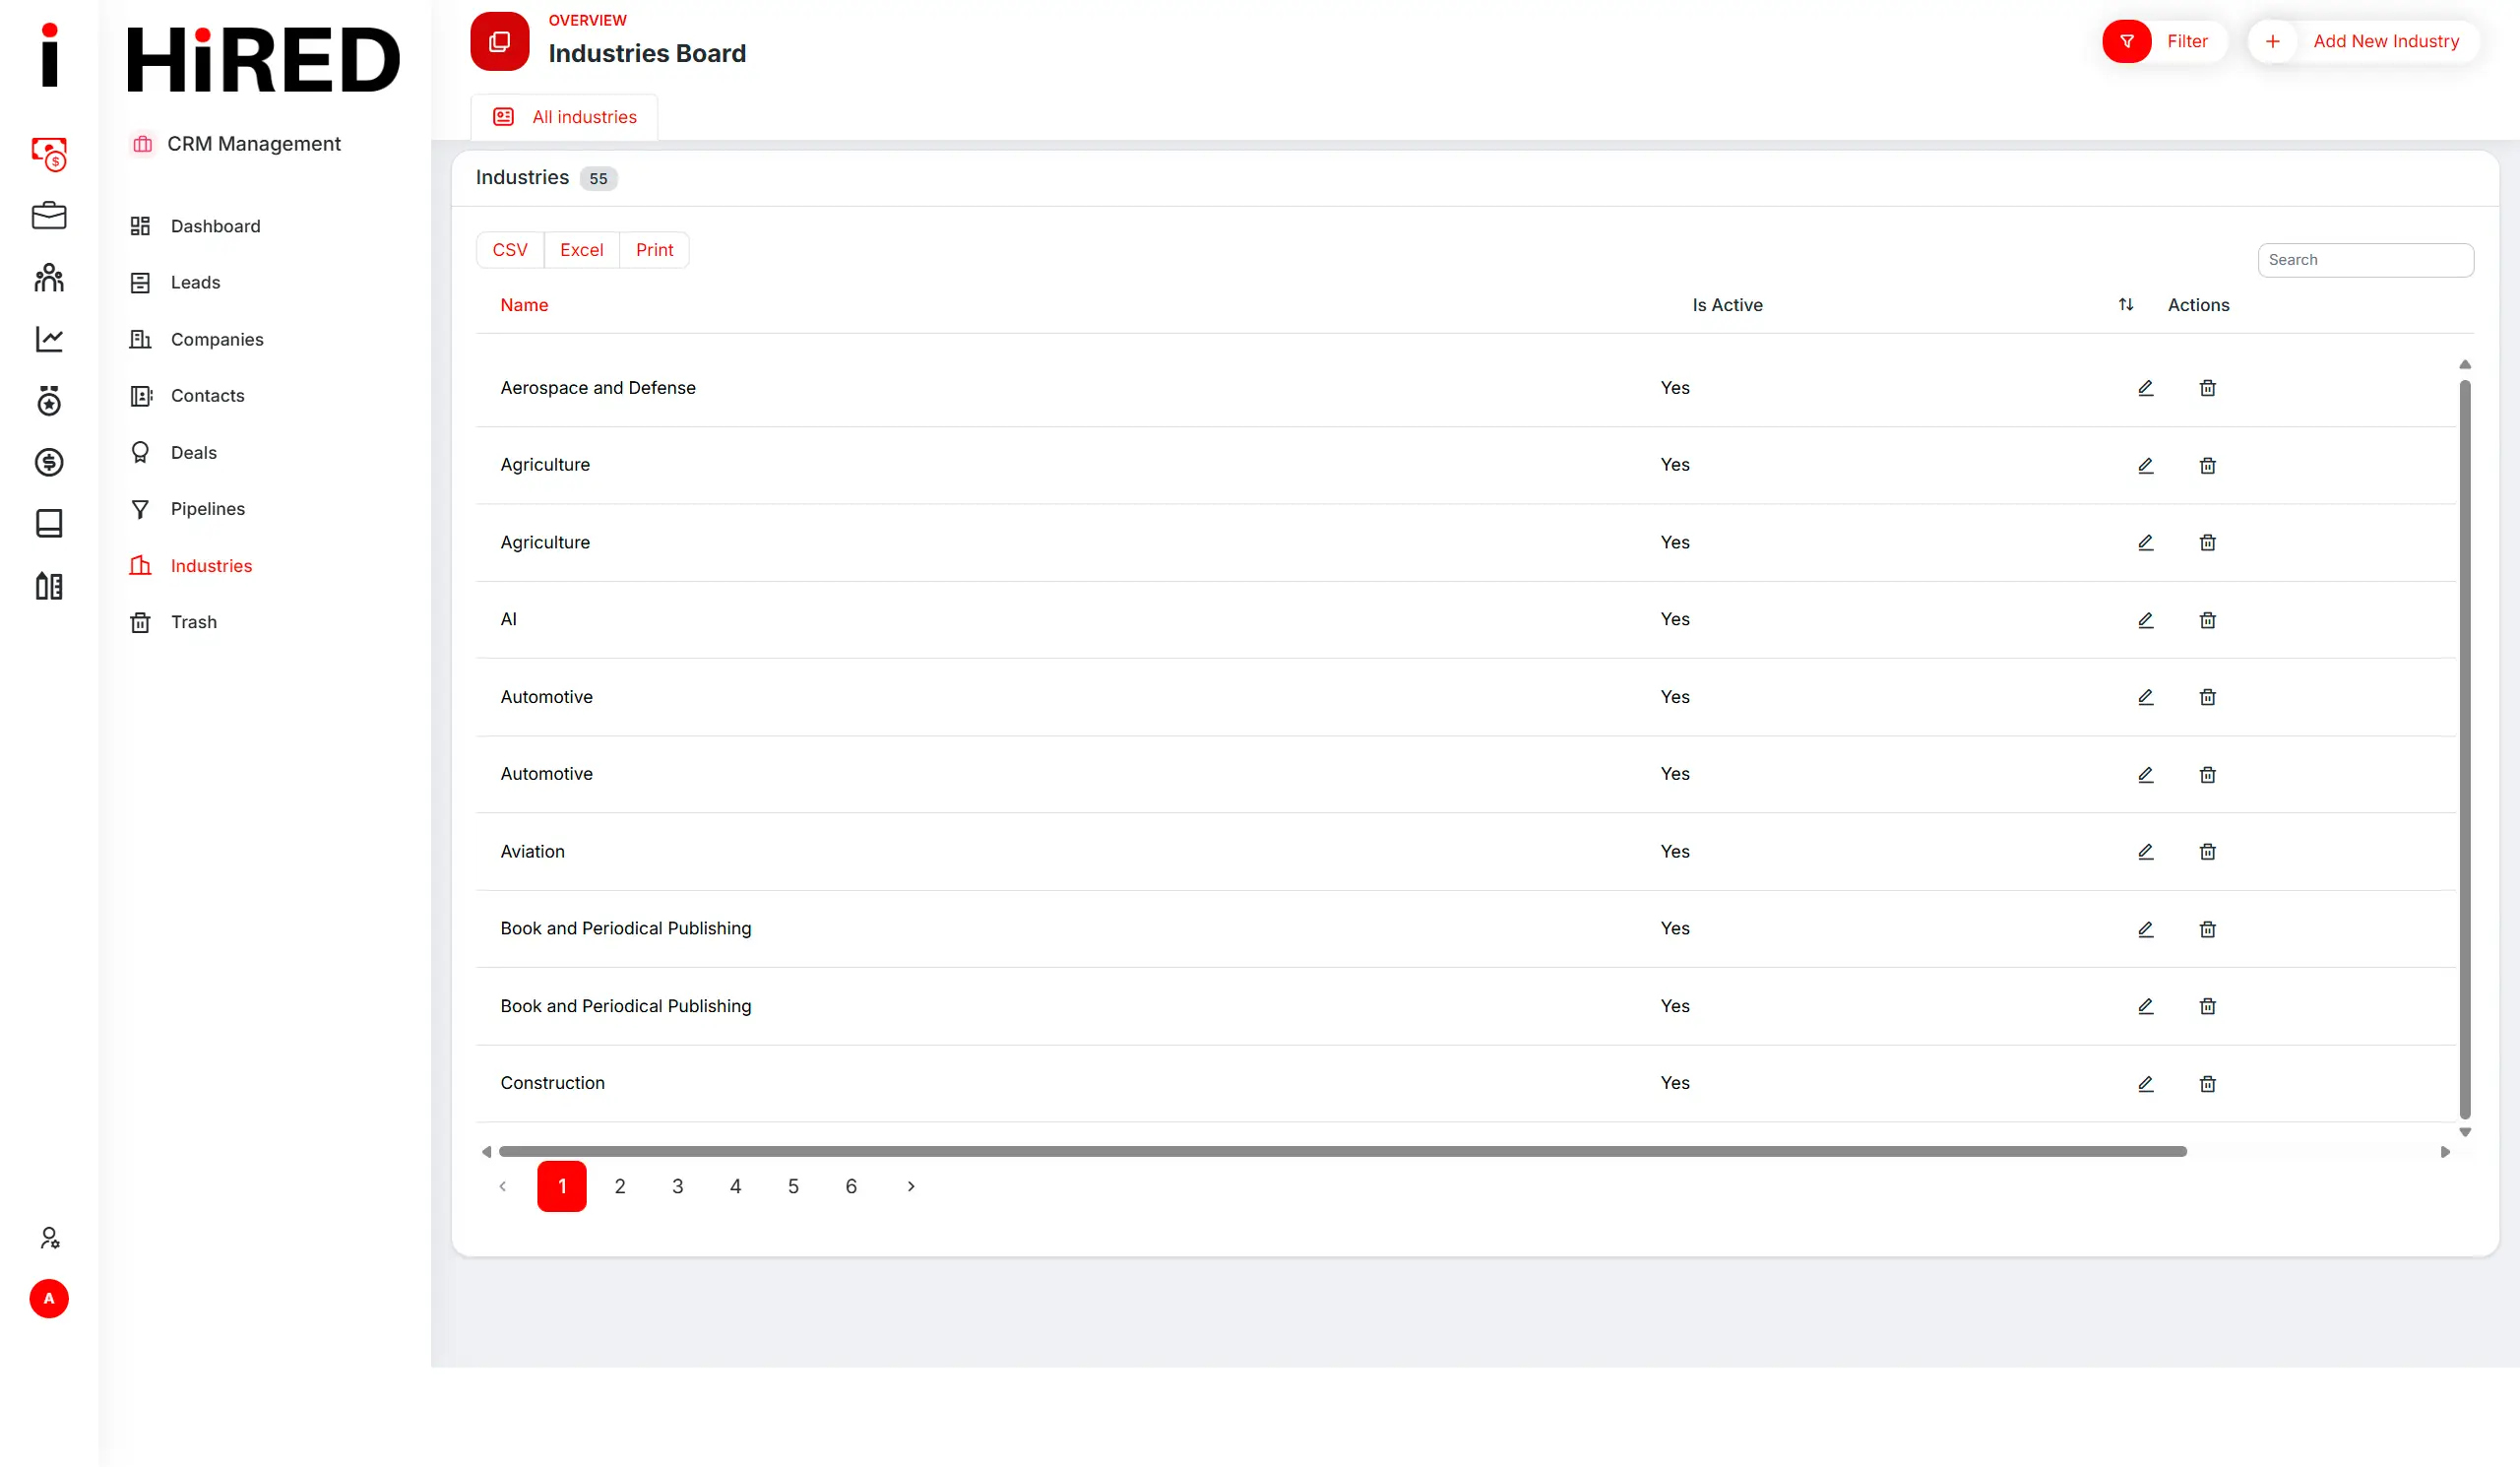Open the CRM money icon in left rail
This screenshot has width=2520, height=1467.
49,154
